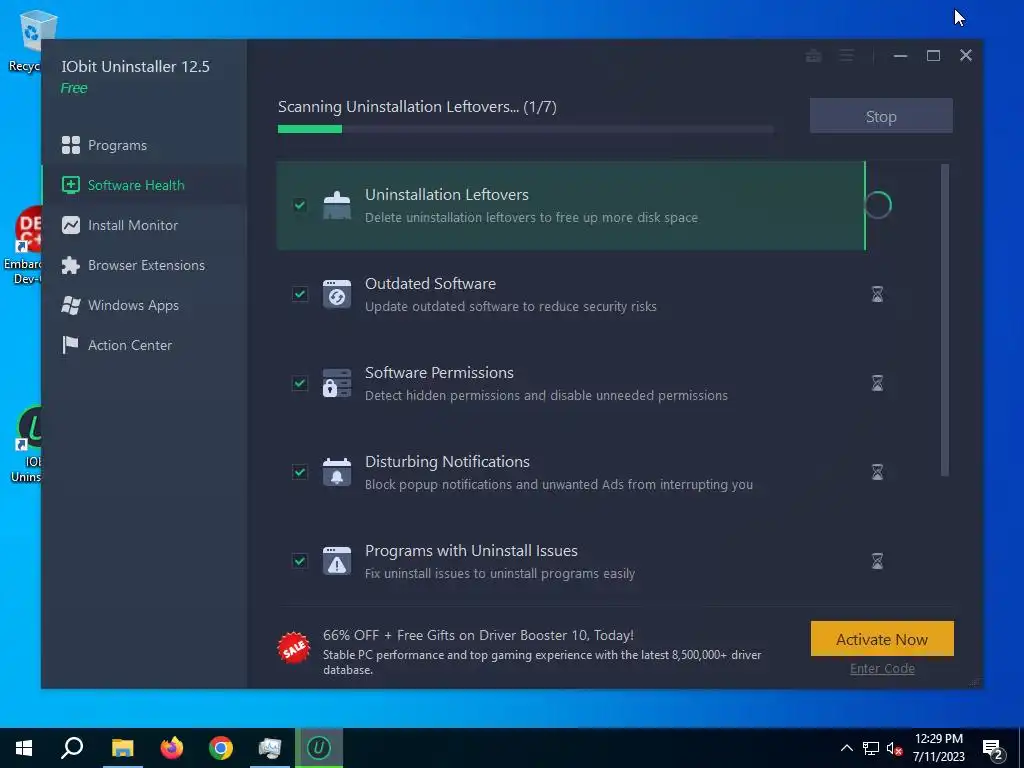Click the scan progress bar

(x=526, y=129)
